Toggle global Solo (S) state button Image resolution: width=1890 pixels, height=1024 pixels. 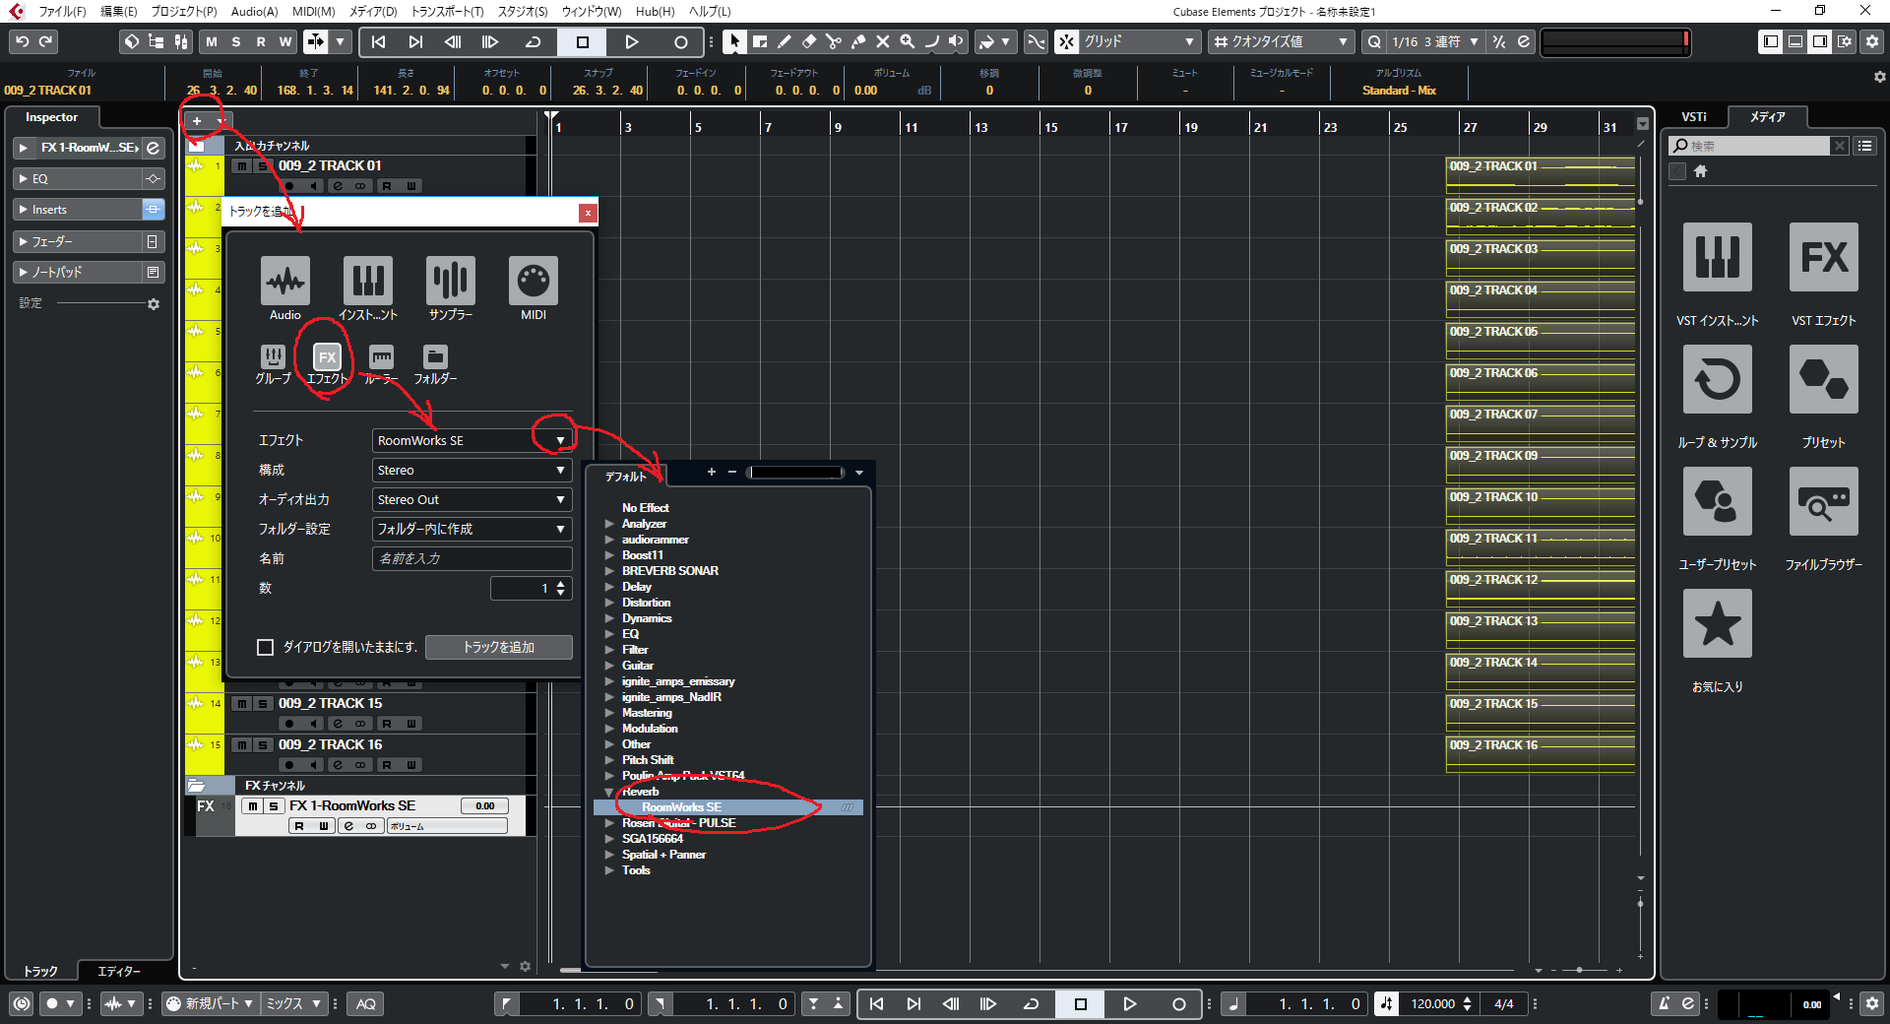236,42
